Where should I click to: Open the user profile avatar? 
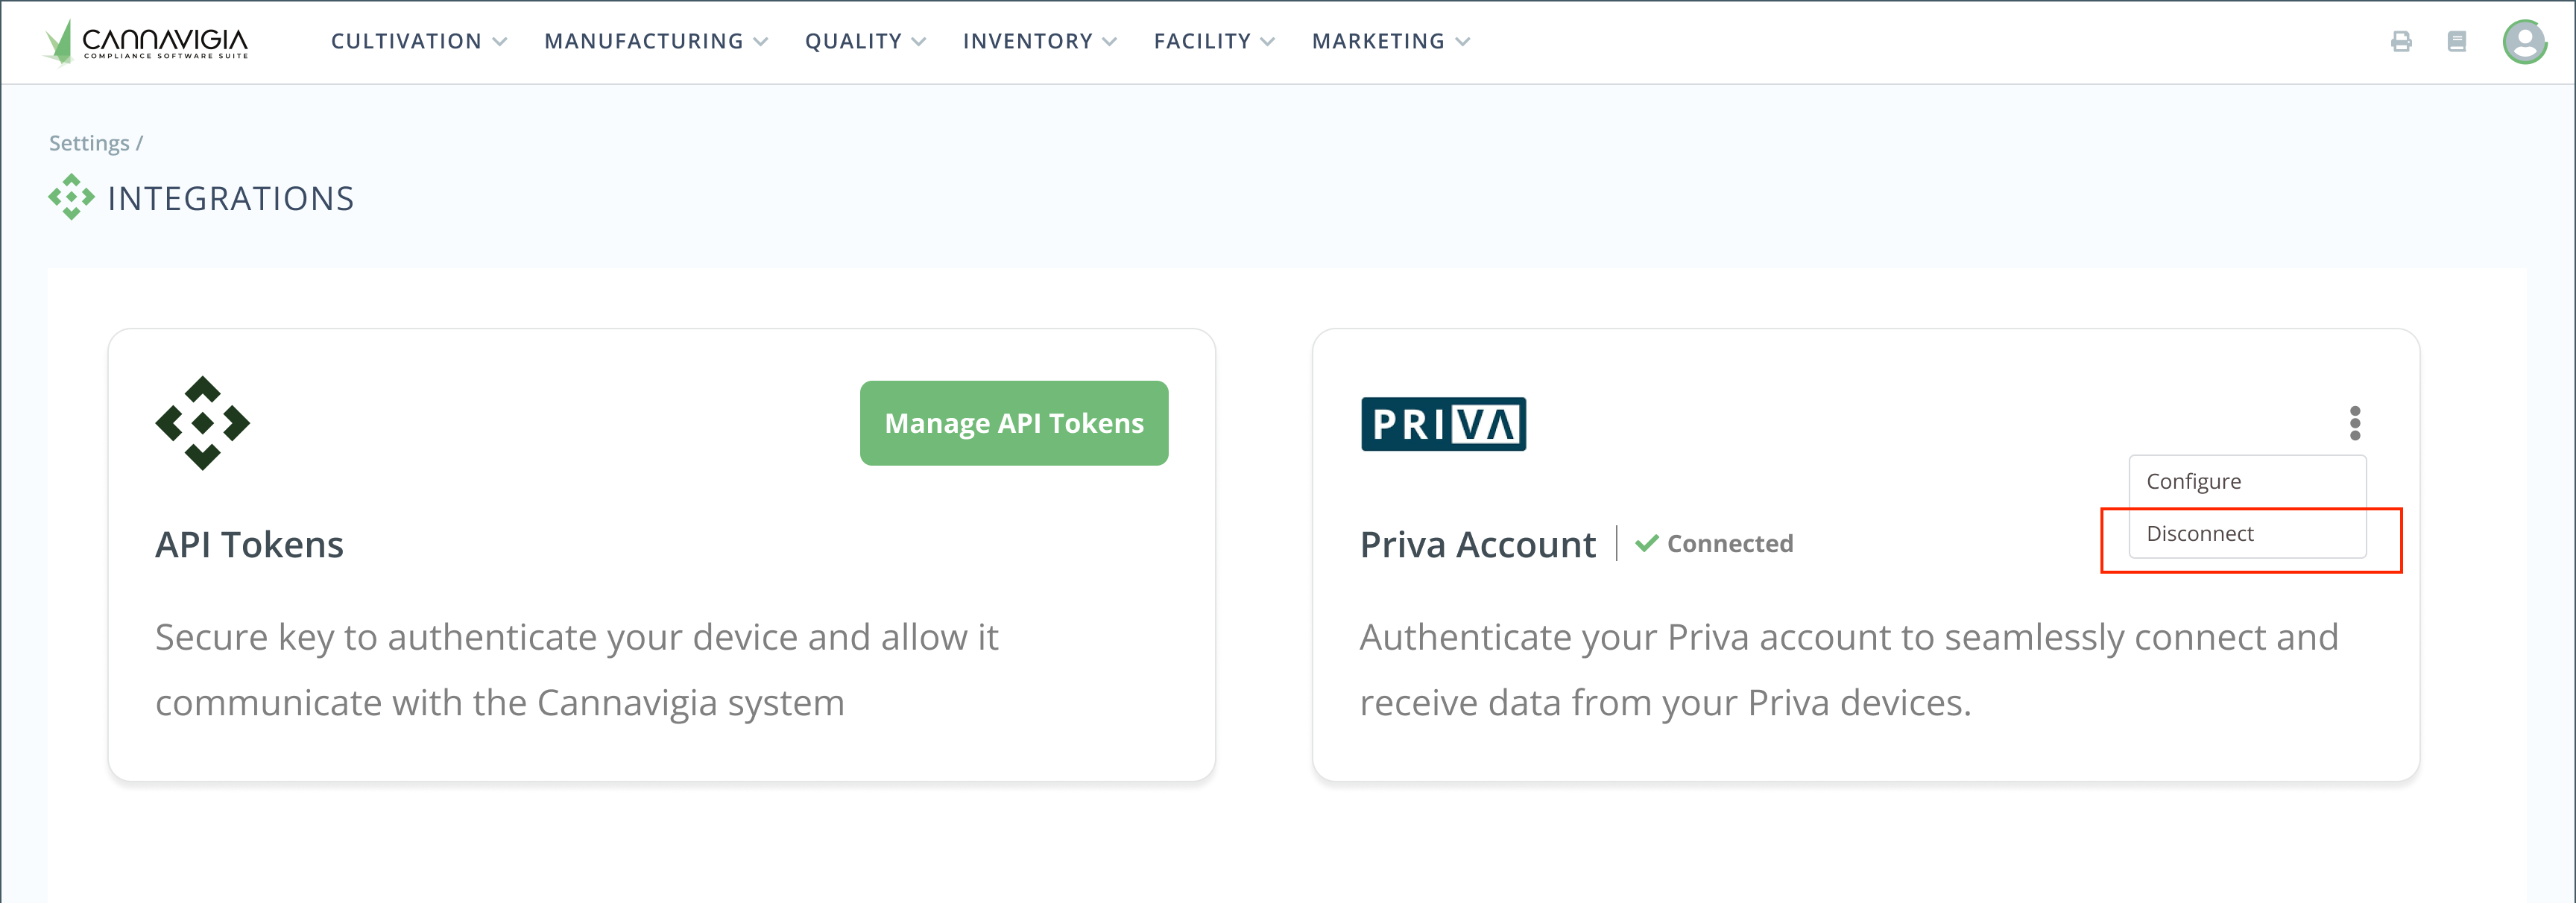pyautogui.click(x=2524, y=42)
